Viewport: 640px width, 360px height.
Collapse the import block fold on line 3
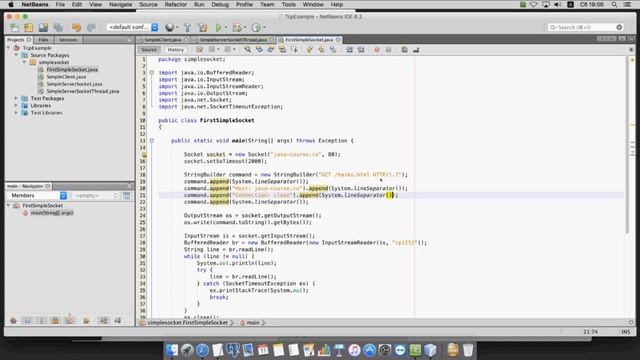pos(152,73)
